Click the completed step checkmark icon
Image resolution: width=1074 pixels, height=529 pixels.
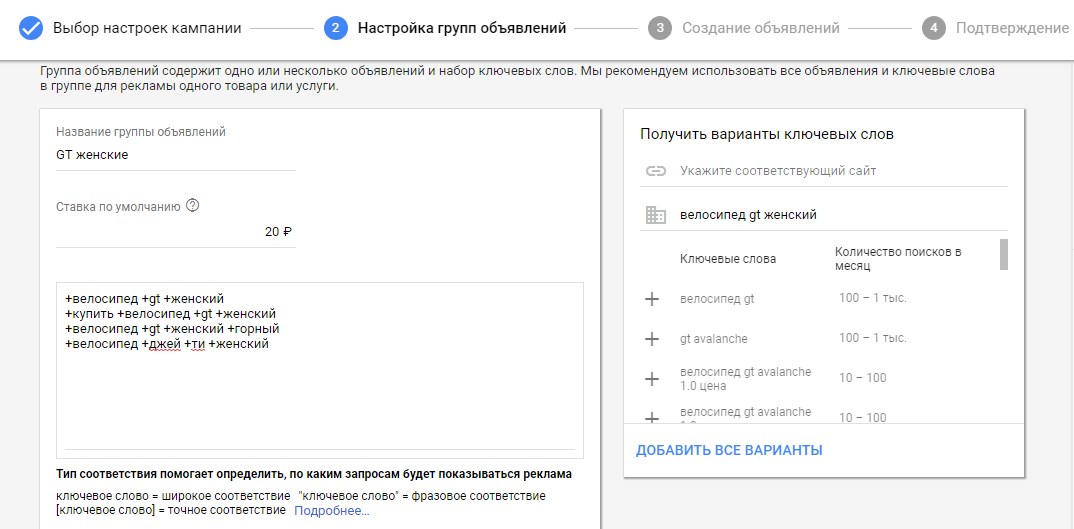(x=31, y=28)
